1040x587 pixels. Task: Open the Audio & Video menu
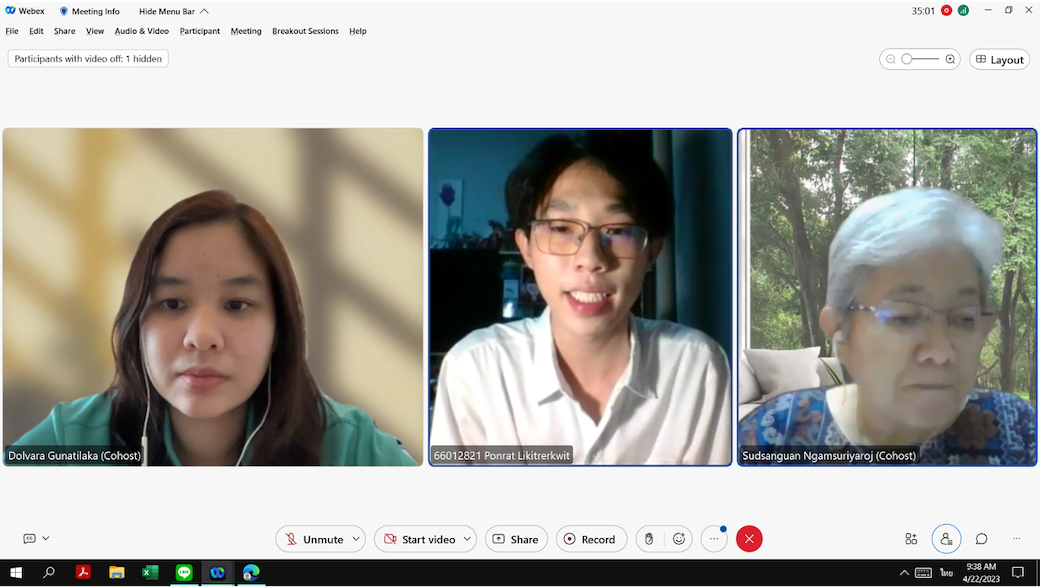click(x=141, y=31)
